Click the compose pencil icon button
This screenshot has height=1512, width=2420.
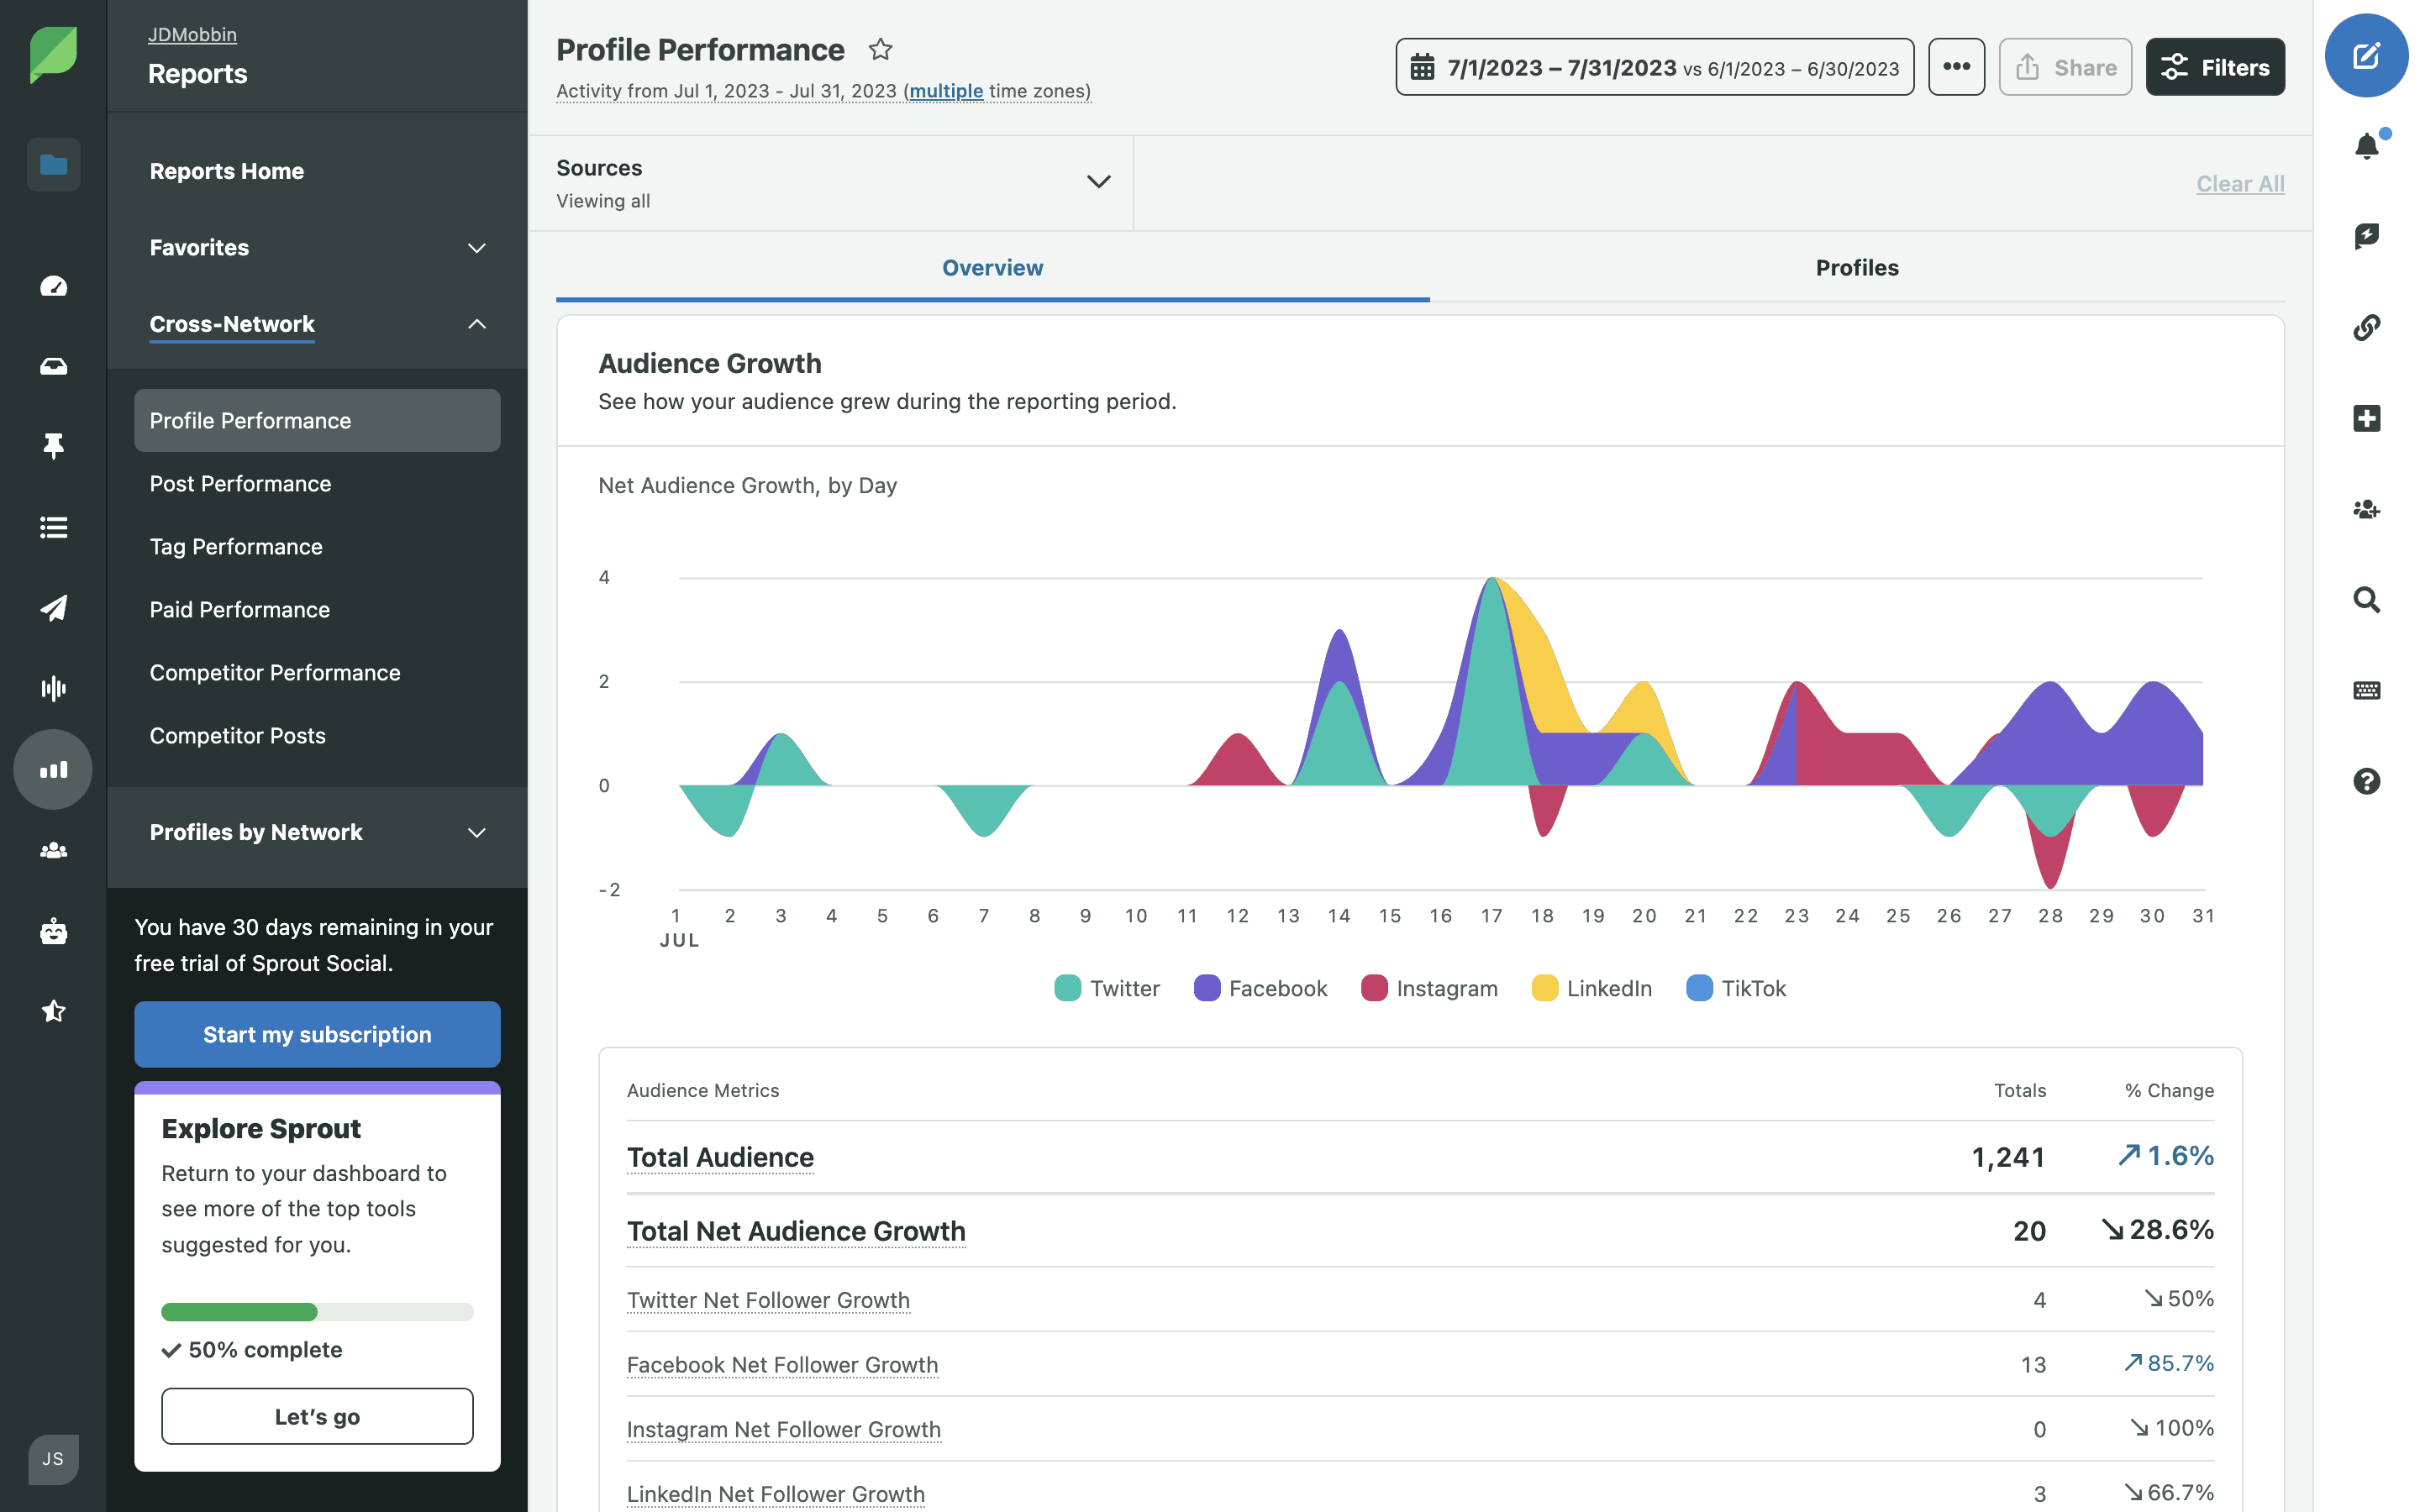click(x=2365, y=56)
